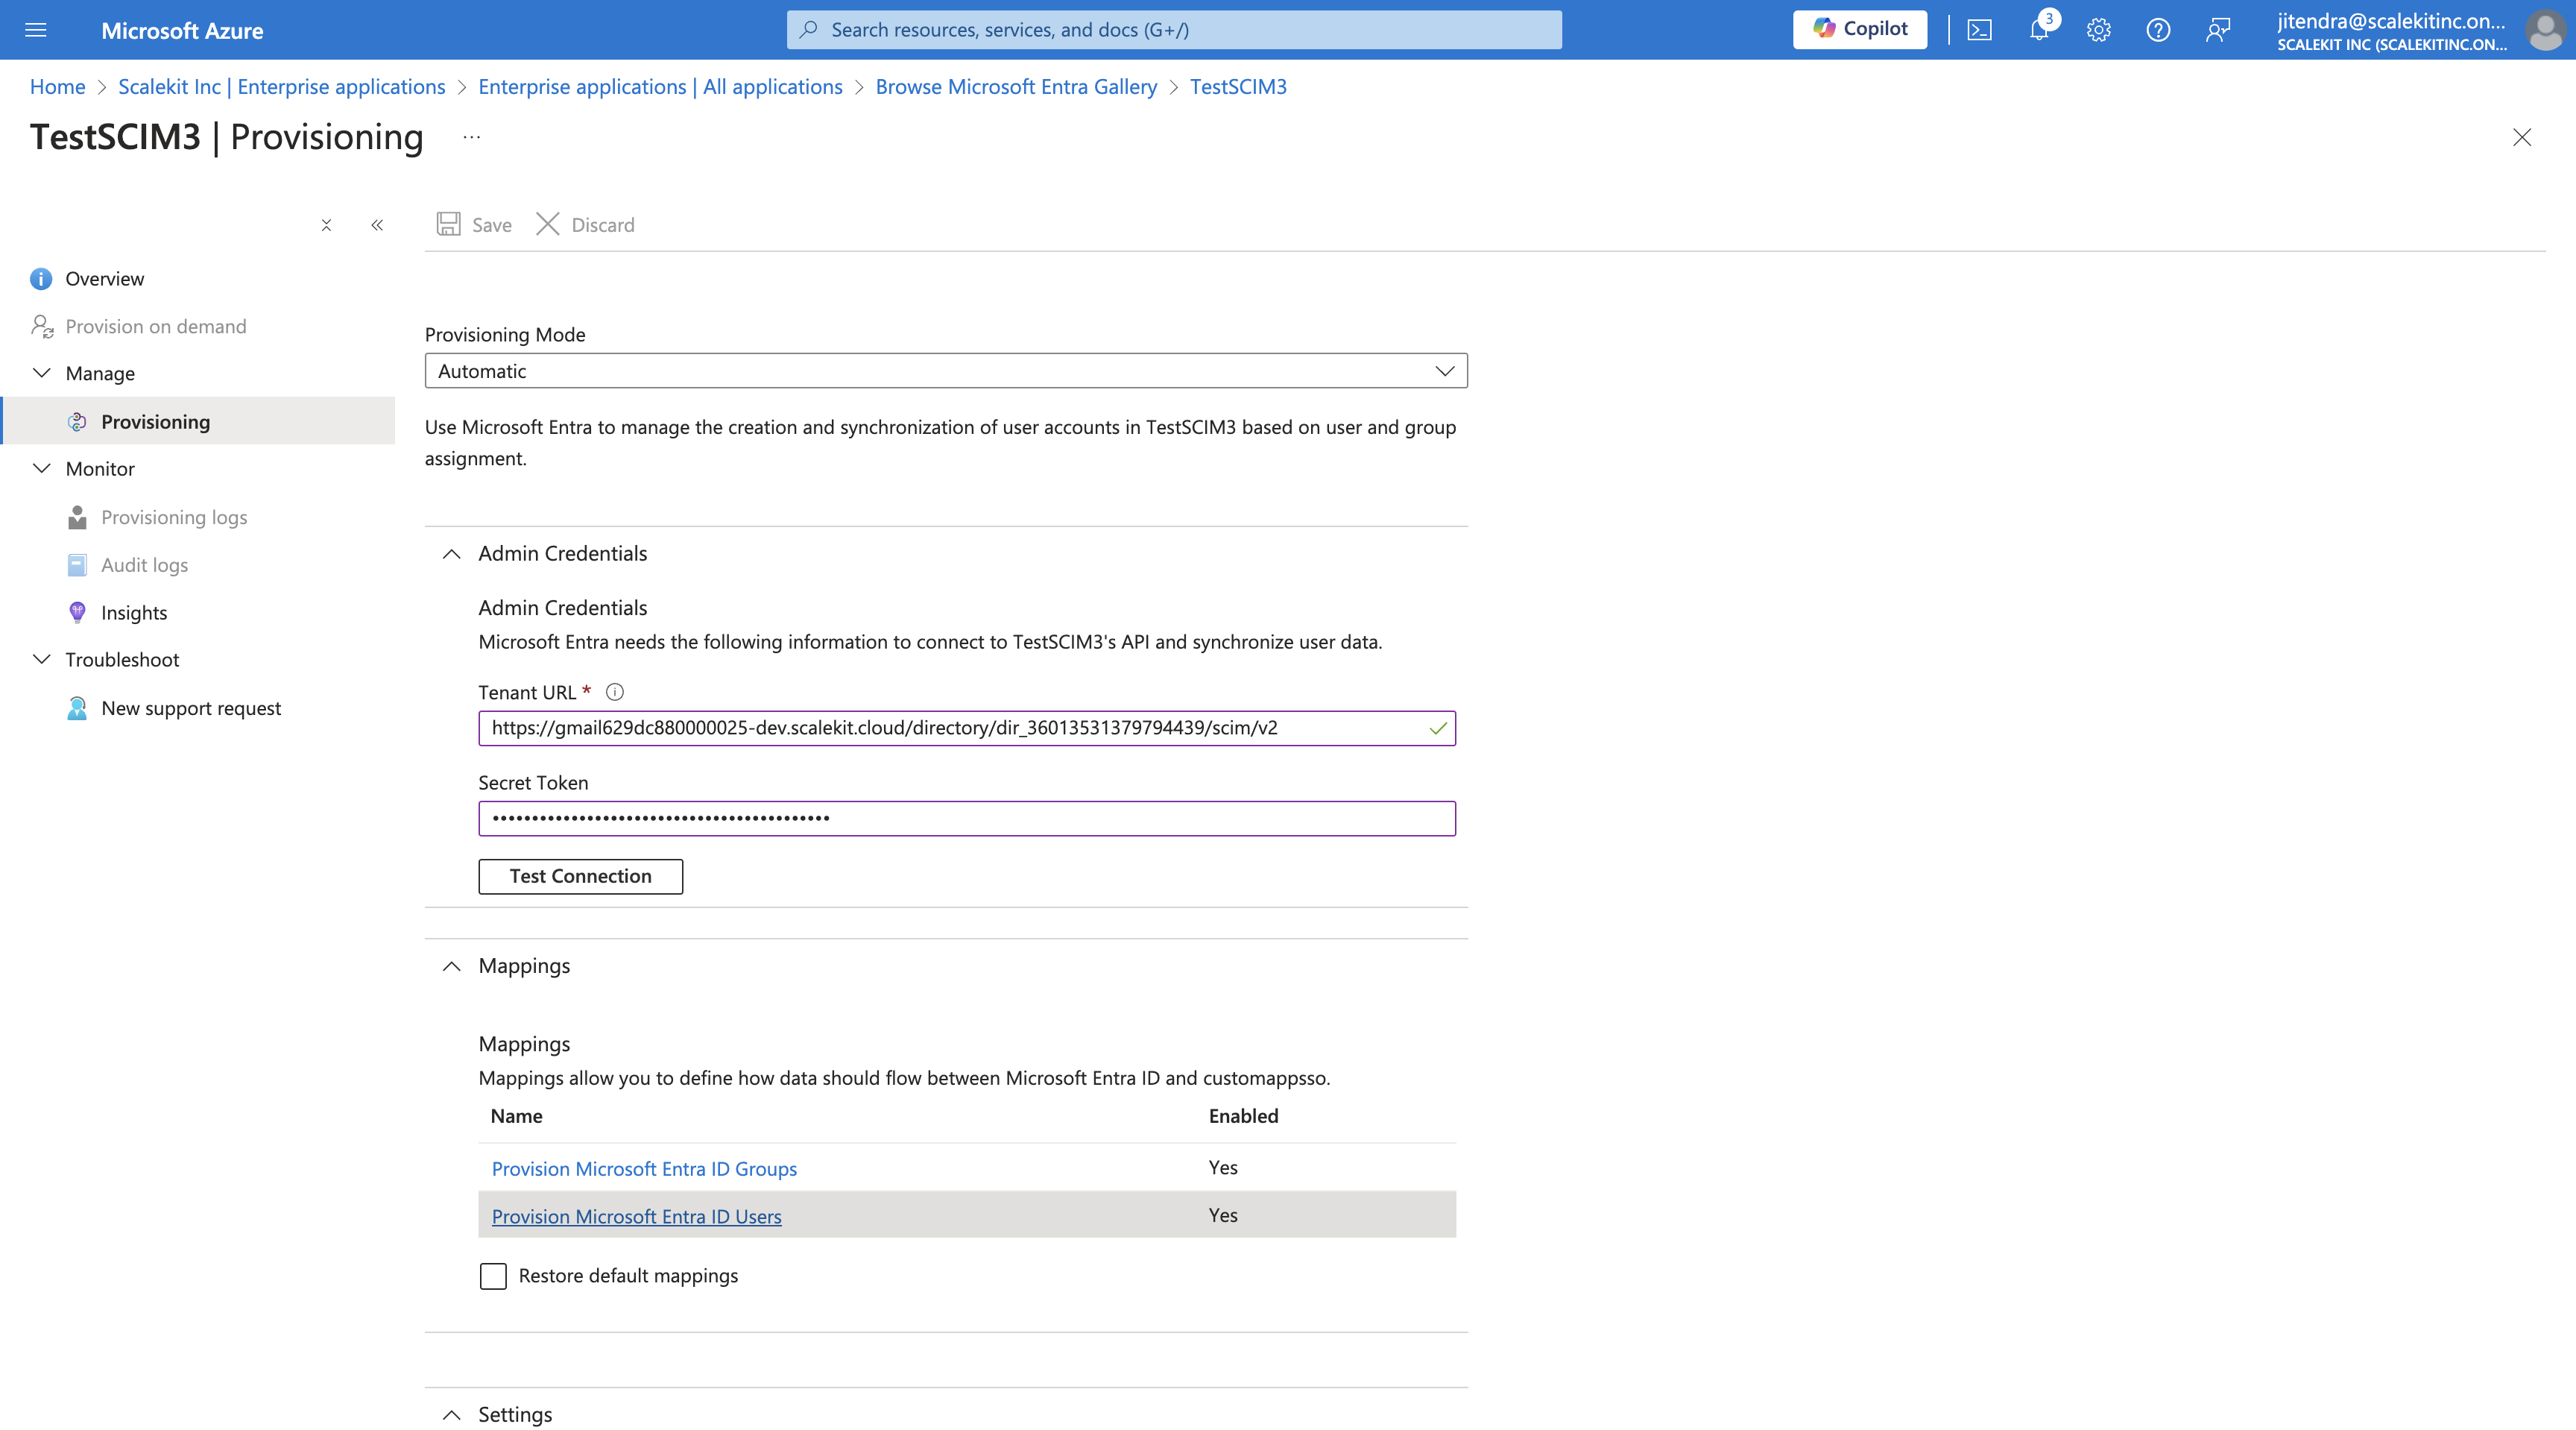Click the Provisioning logs icon
Image resolution: width=2576 pixels, height=1430 pixels.
pos(77,517)
